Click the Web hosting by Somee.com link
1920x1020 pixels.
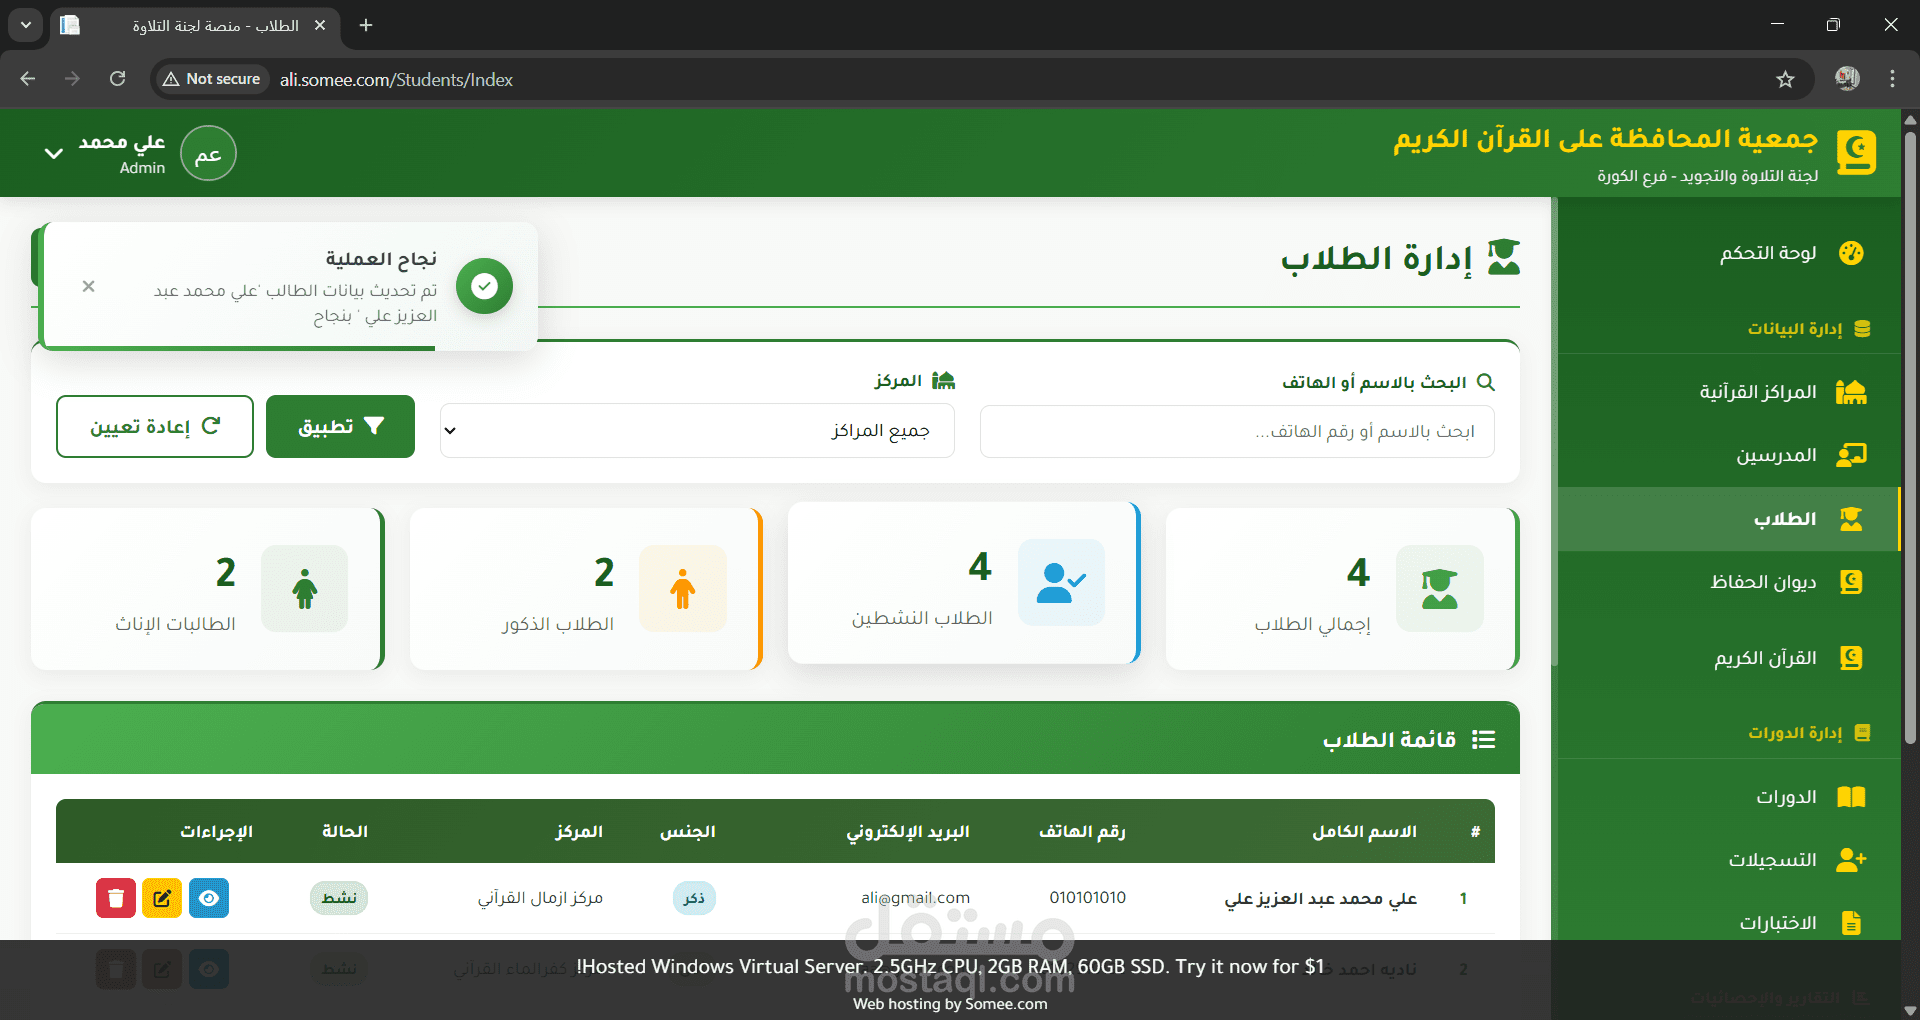(950, 1004)
